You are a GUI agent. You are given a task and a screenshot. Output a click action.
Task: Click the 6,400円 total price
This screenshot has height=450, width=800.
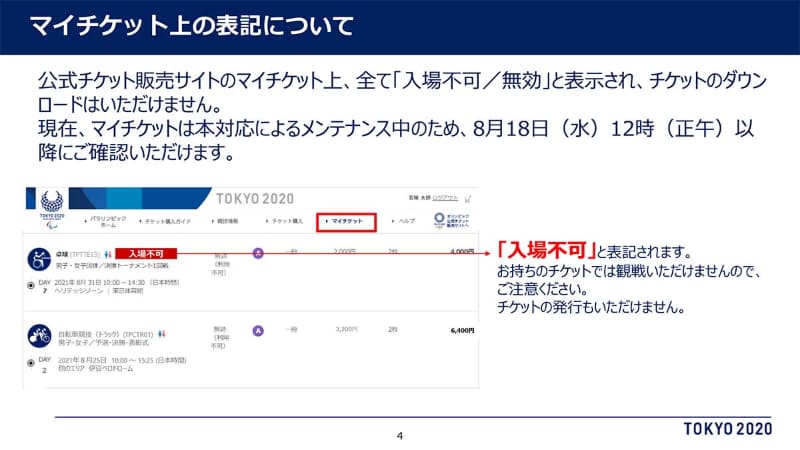coord(462,331)
